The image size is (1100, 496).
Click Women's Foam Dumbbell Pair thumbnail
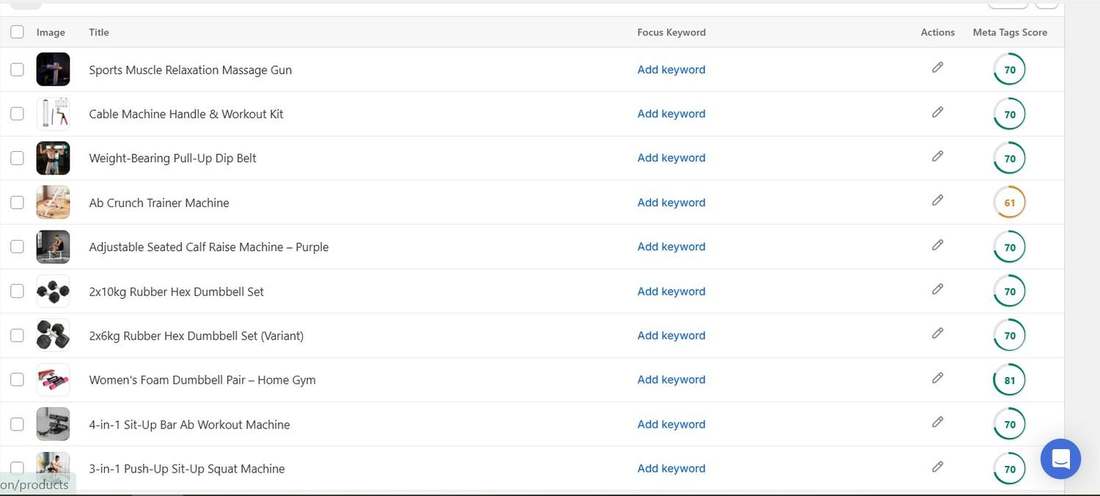pyautogui.click(x=53, y=380)
